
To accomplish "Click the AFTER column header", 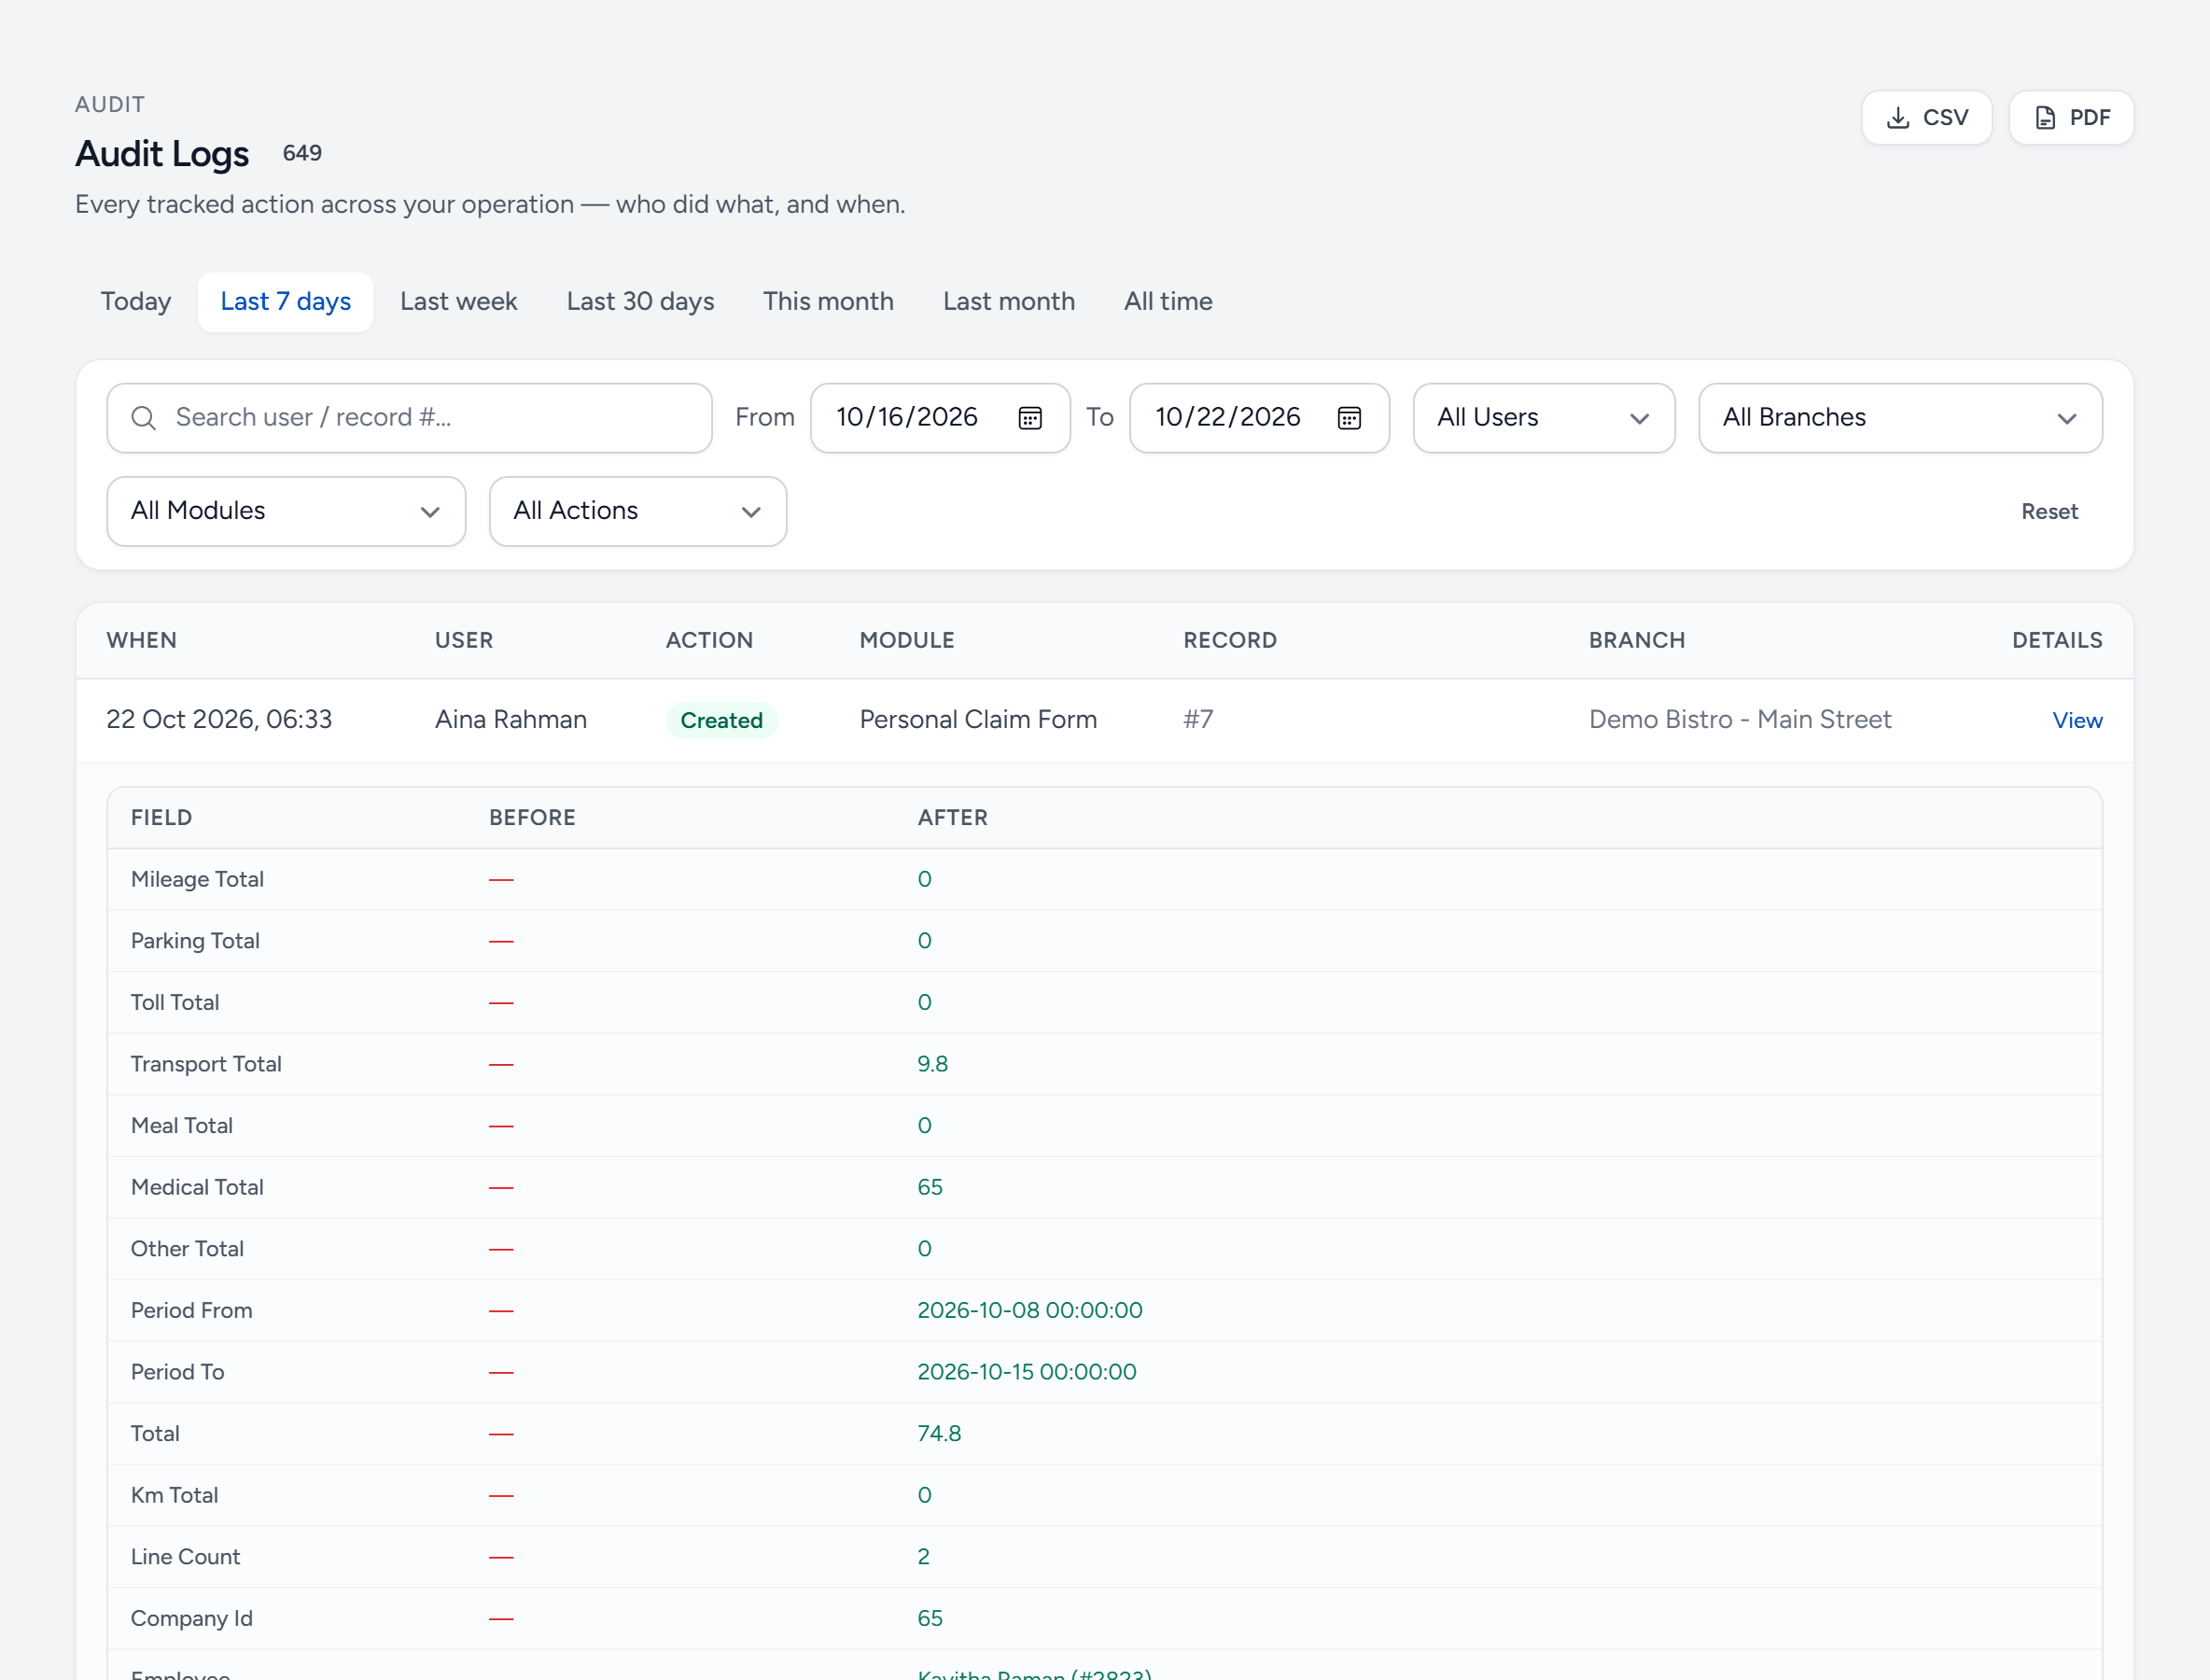I will click(952, 817).
